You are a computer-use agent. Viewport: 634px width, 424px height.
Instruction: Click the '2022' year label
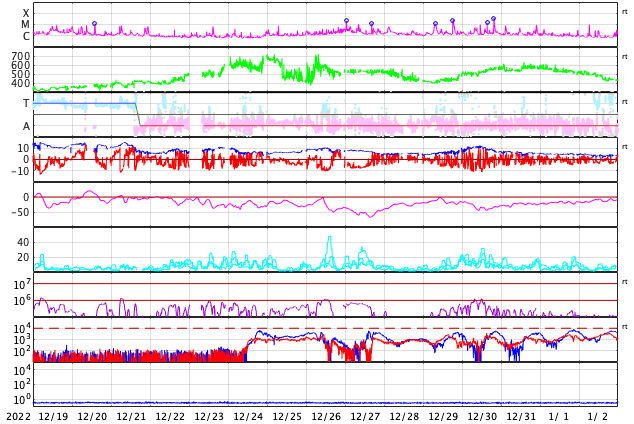pos(19,417)
